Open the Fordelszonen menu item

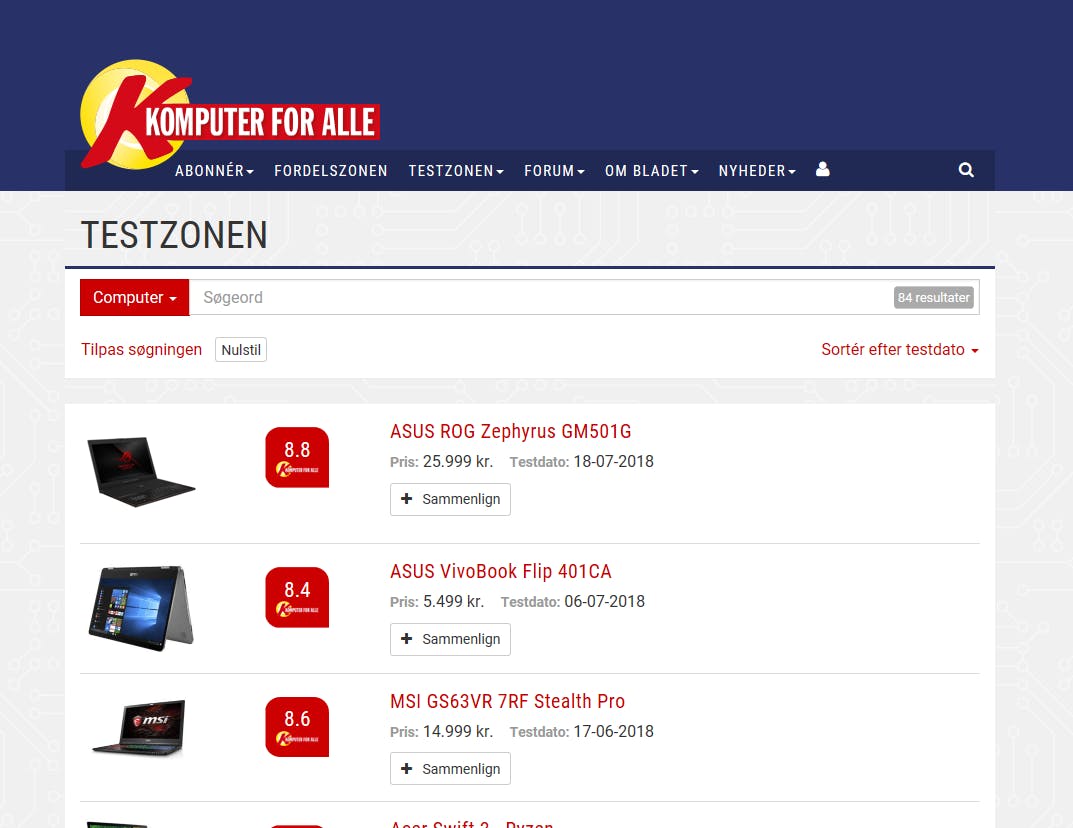click(331, 170)
